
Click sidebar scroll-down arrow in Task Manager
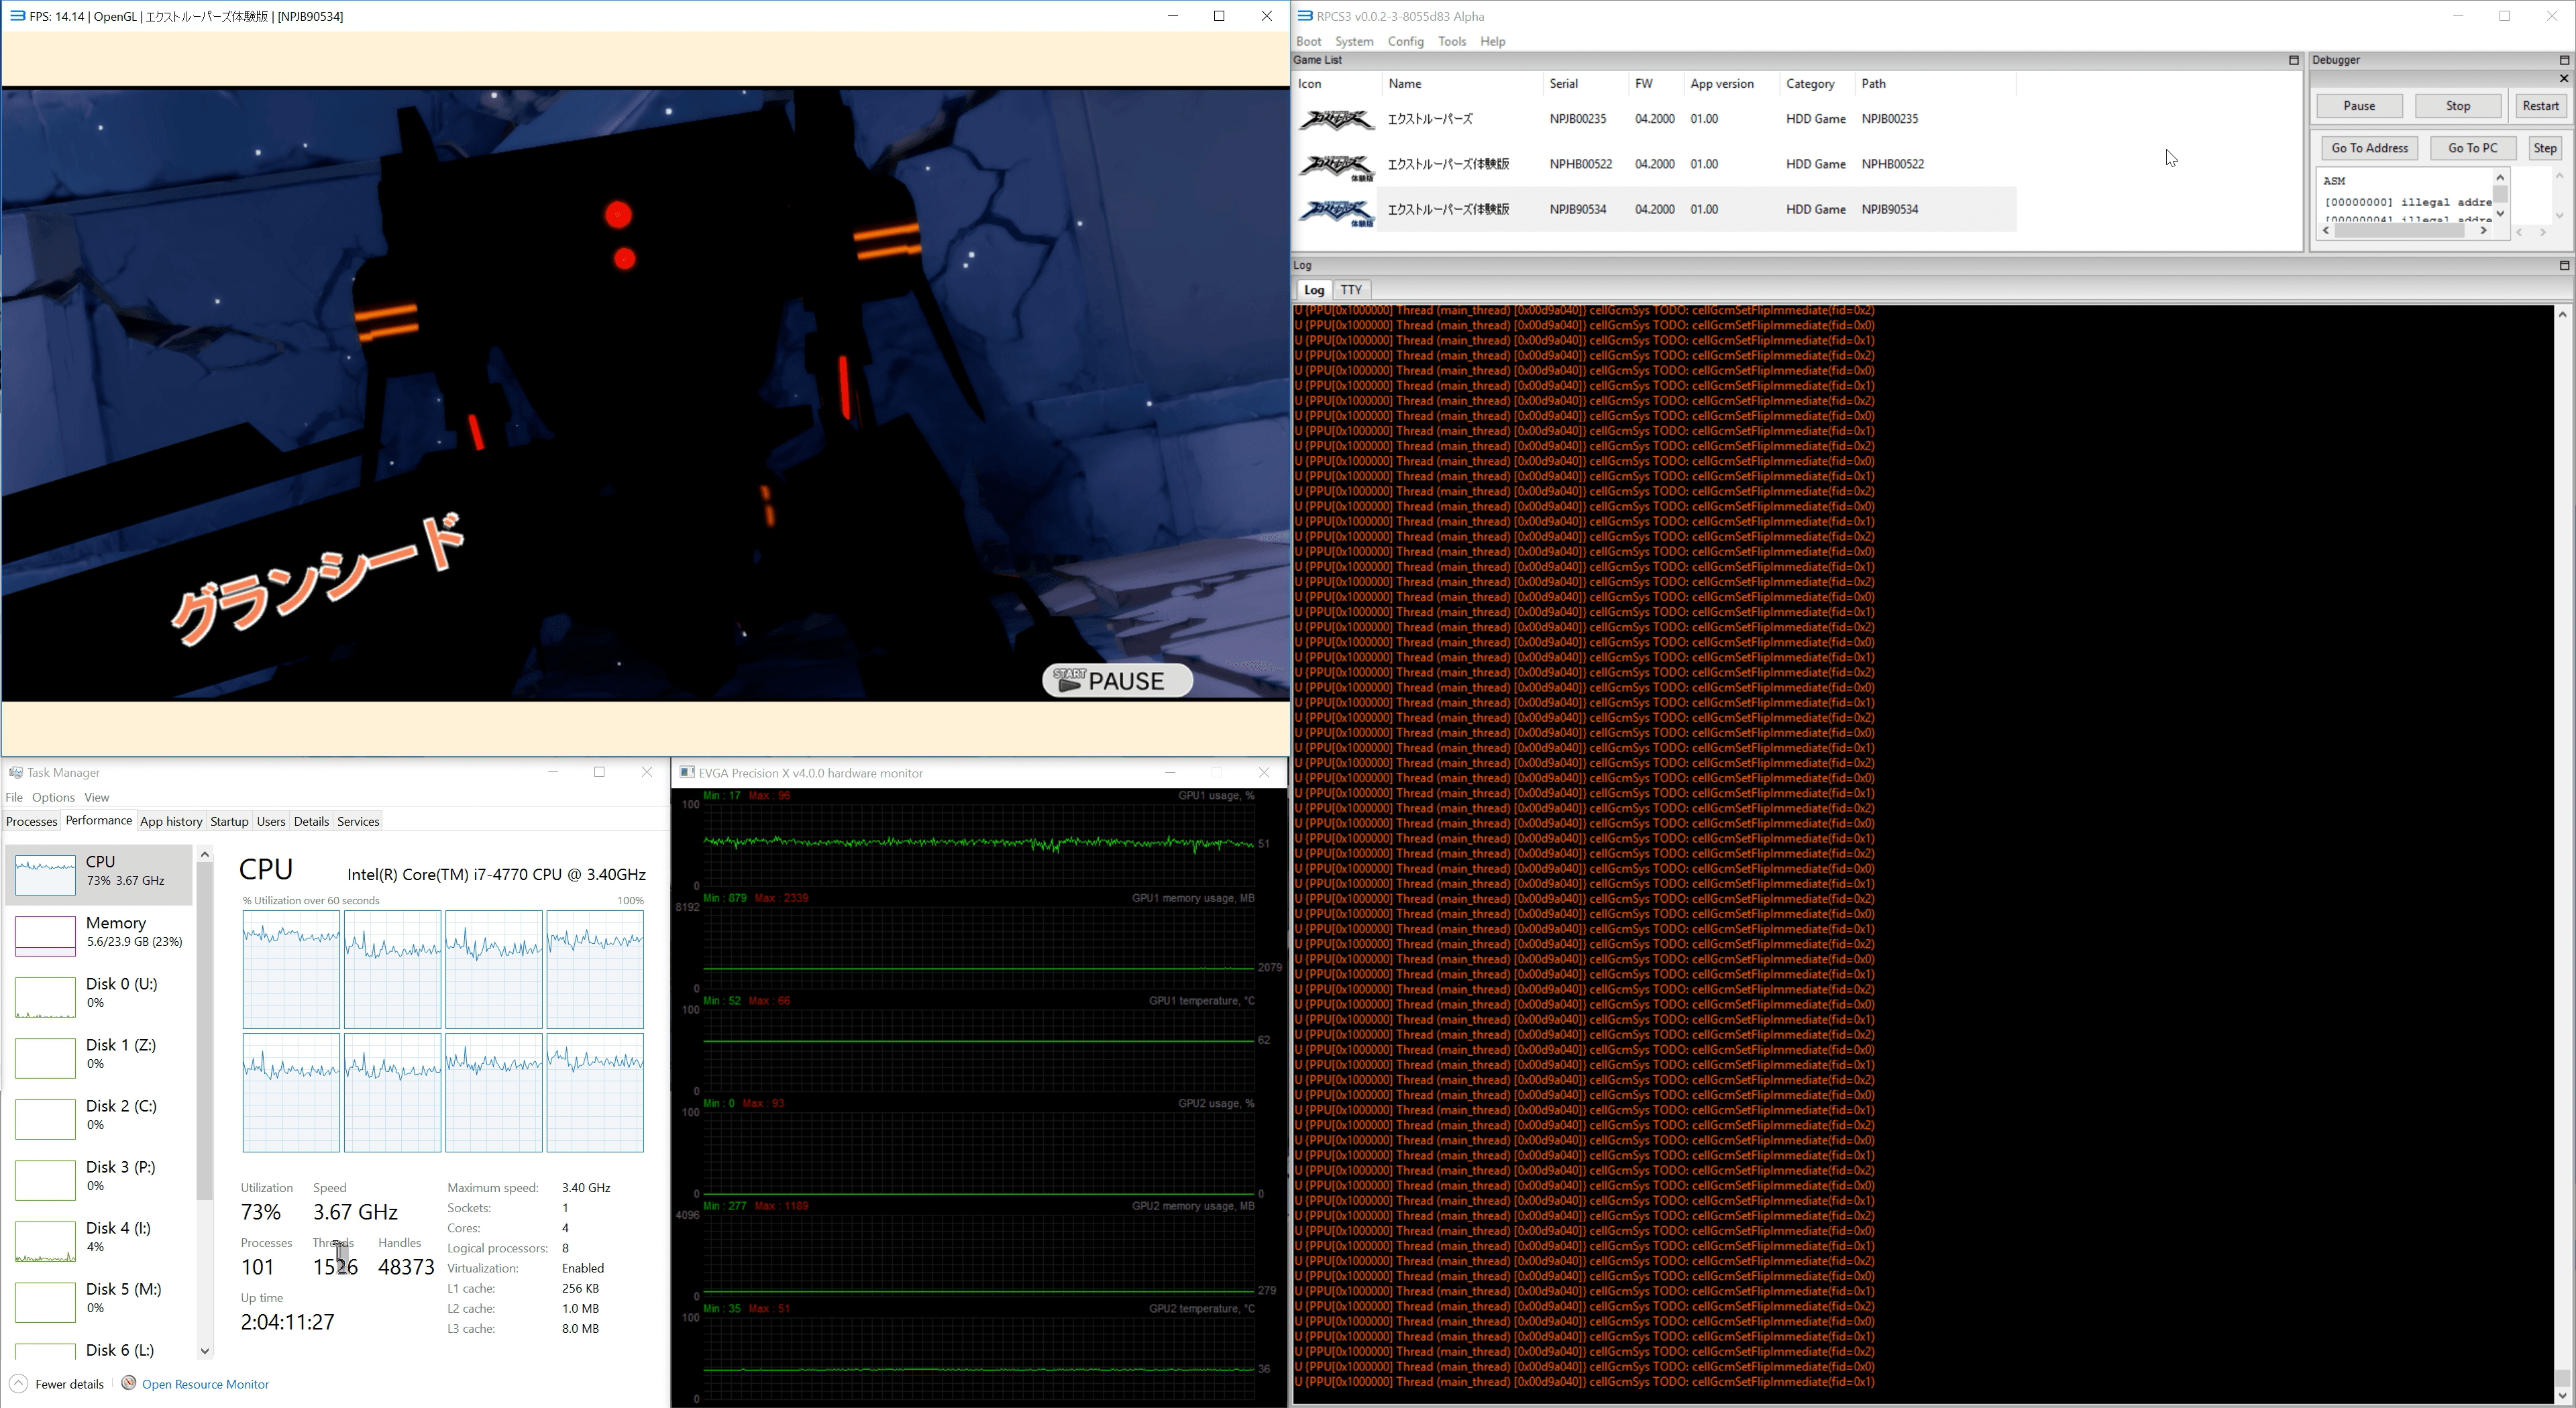click(205, 1351)
